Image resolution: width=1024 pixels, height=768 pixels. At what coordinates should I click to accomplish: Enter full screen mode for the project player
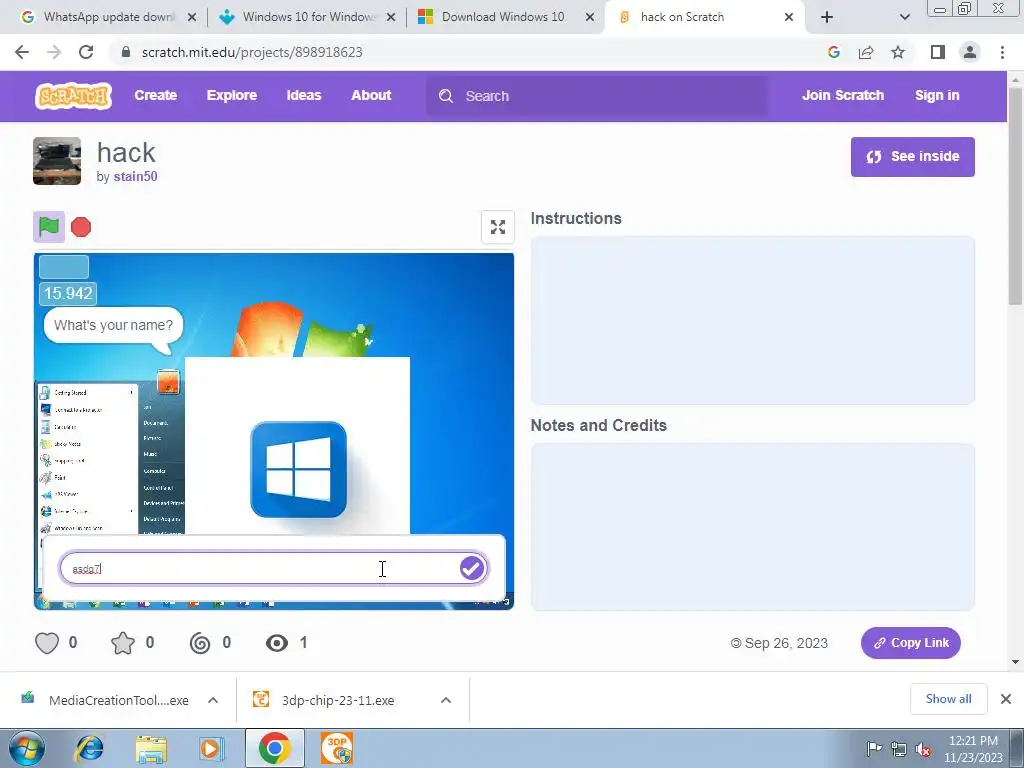tap(498, 227)
